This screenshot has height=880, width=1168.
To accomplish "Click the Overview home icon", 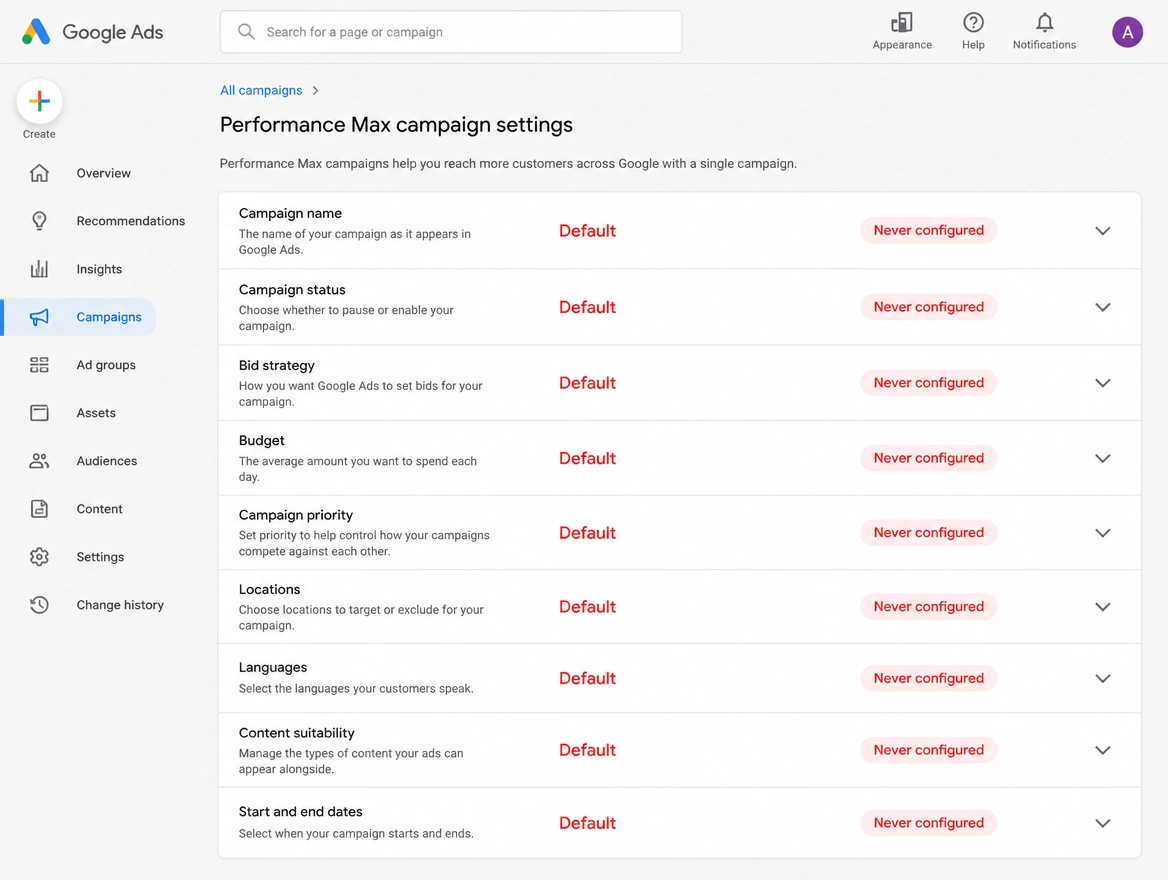I will [x=39, y=173].
